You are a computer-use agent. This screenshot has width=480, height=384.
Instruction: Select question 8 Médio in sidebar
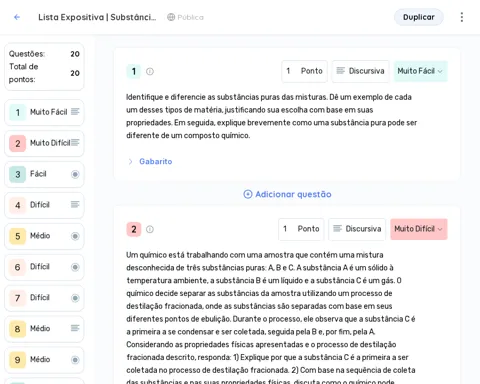[x=44, y=329]
